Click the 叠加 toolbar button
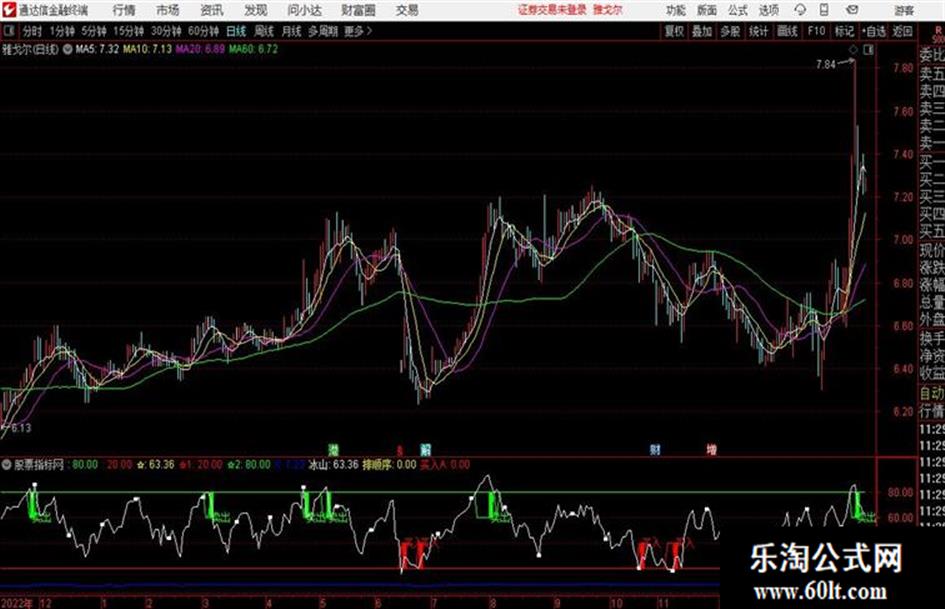 [x=702, y=31]
